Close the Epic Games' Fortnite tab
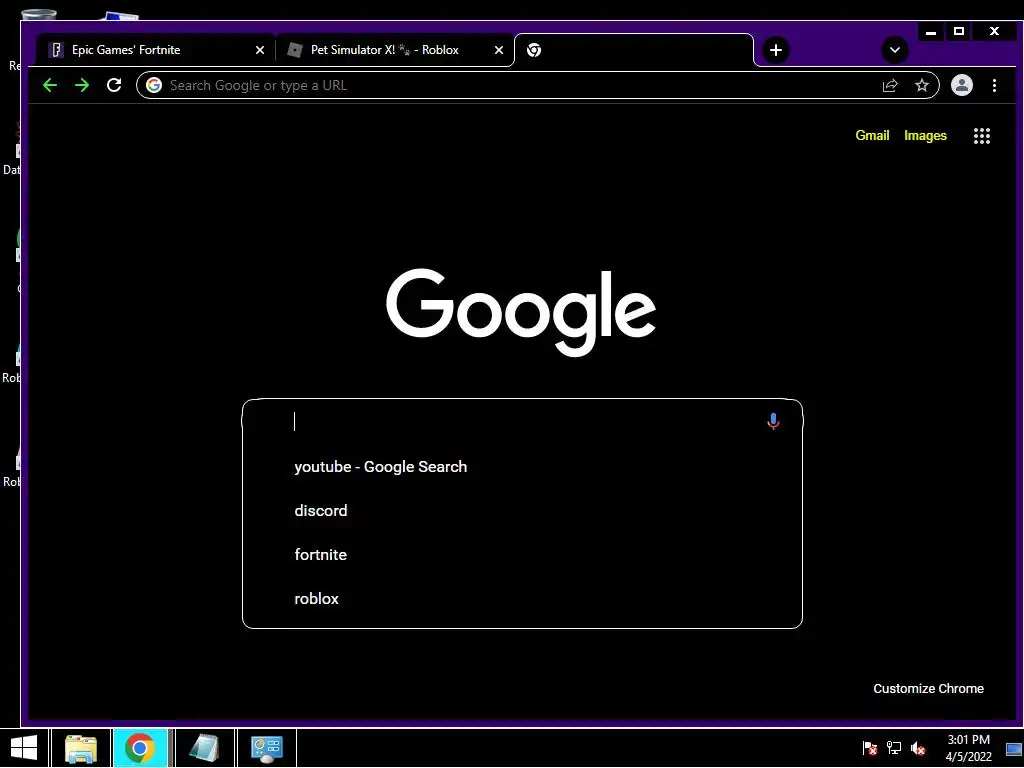 pyautogui.click(x=260, y=50)
